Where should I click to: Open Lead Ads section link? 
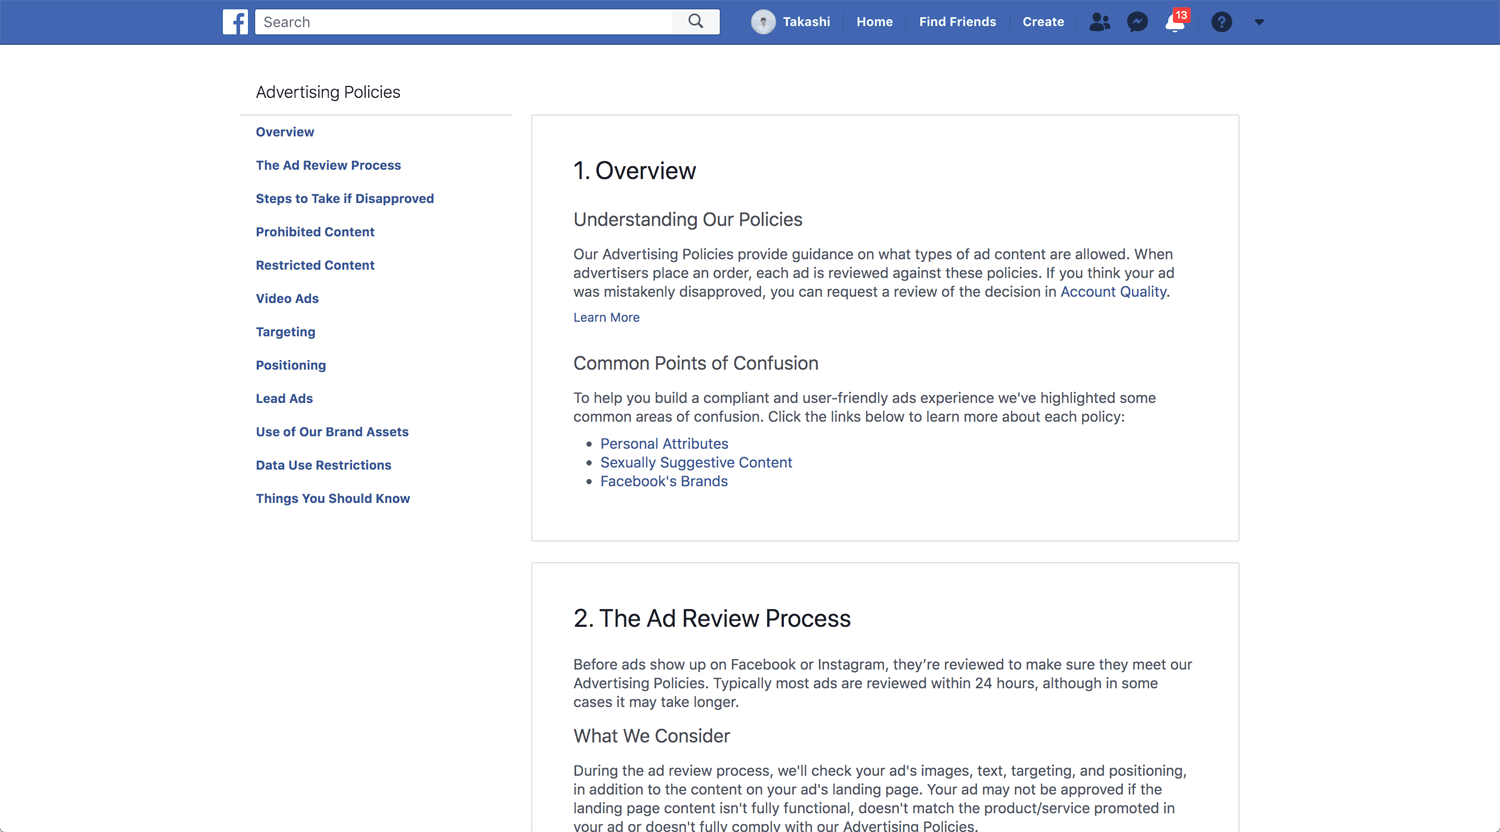284,398
